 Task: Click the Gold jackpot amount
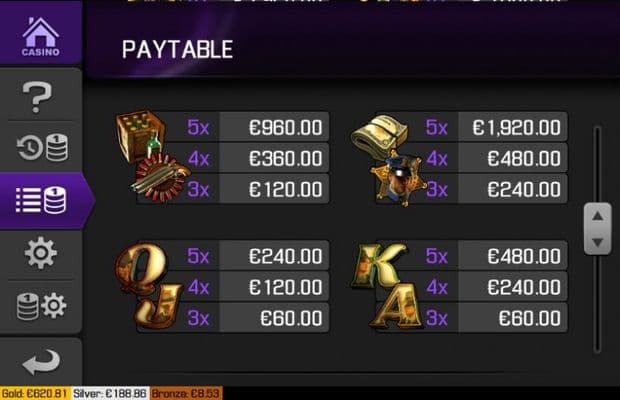click(x=35, y=393)
